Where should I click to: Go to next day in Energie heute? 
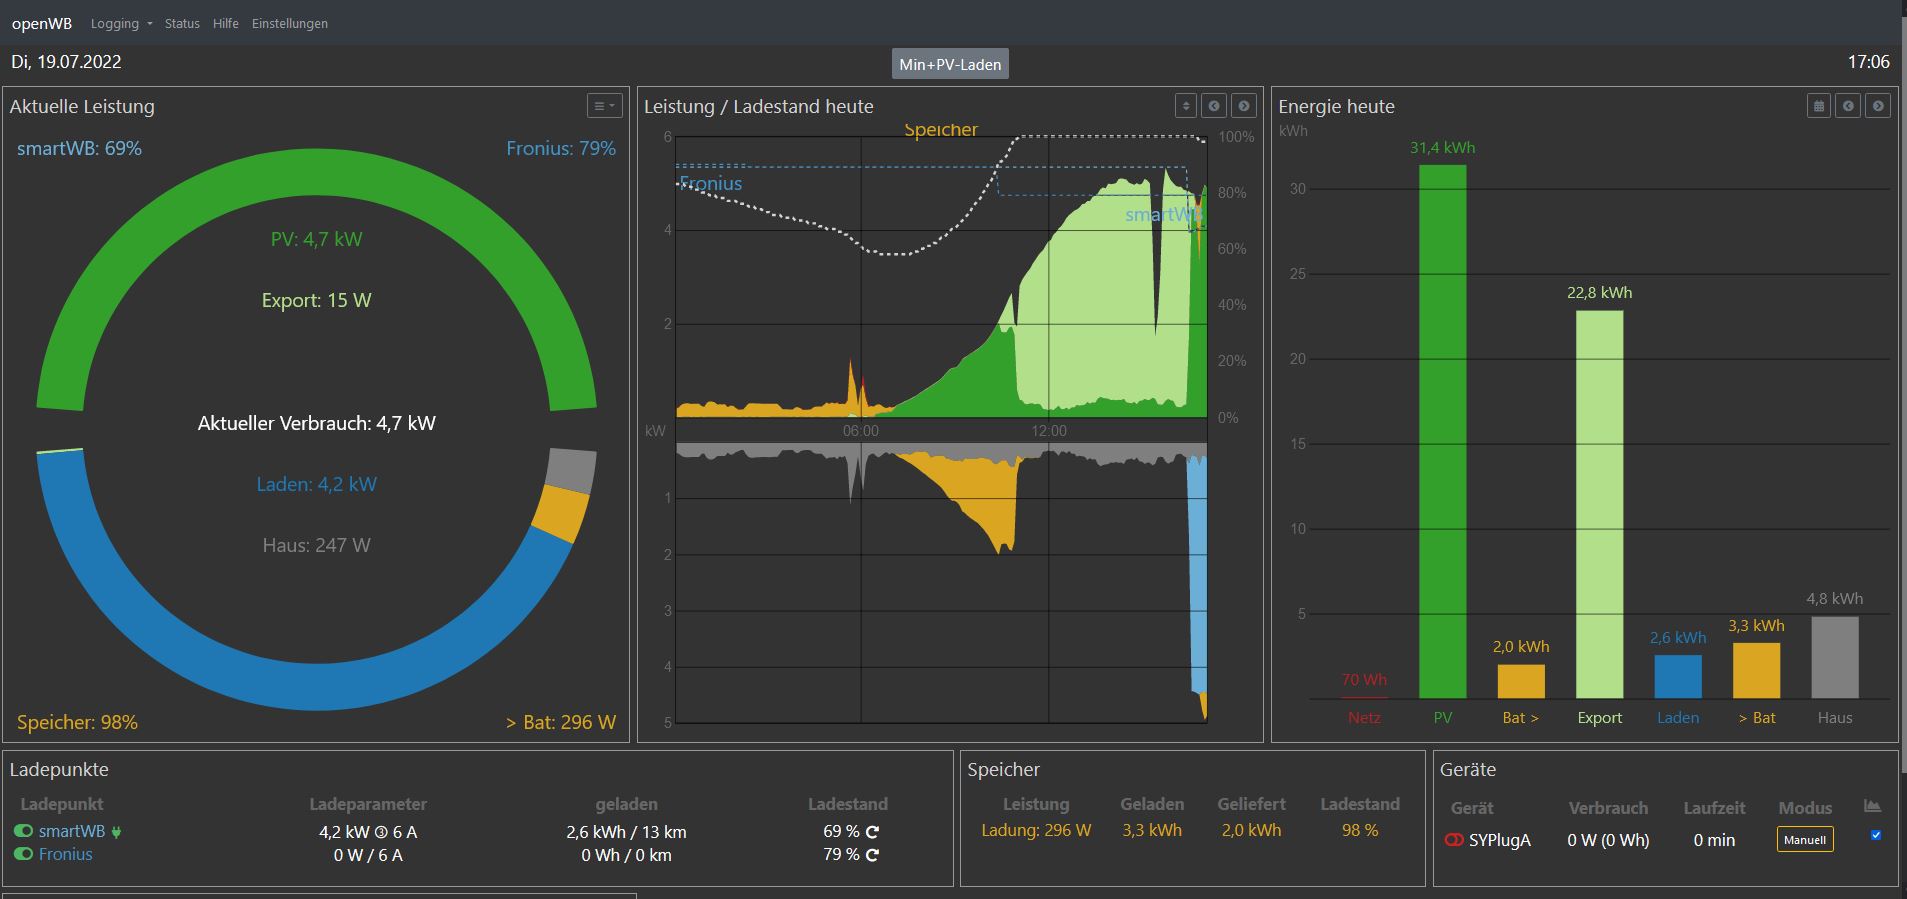pos(1878,106)
